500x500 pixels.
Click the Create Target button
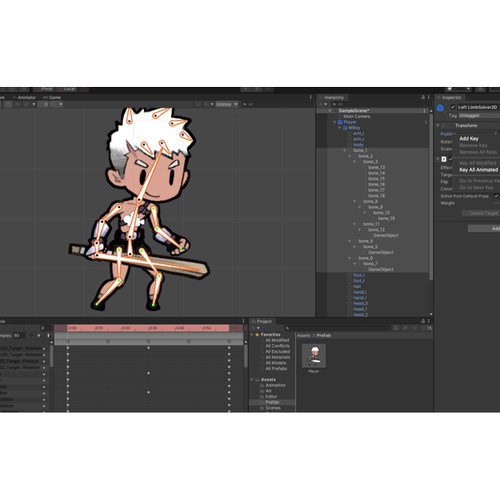[481, 213]
